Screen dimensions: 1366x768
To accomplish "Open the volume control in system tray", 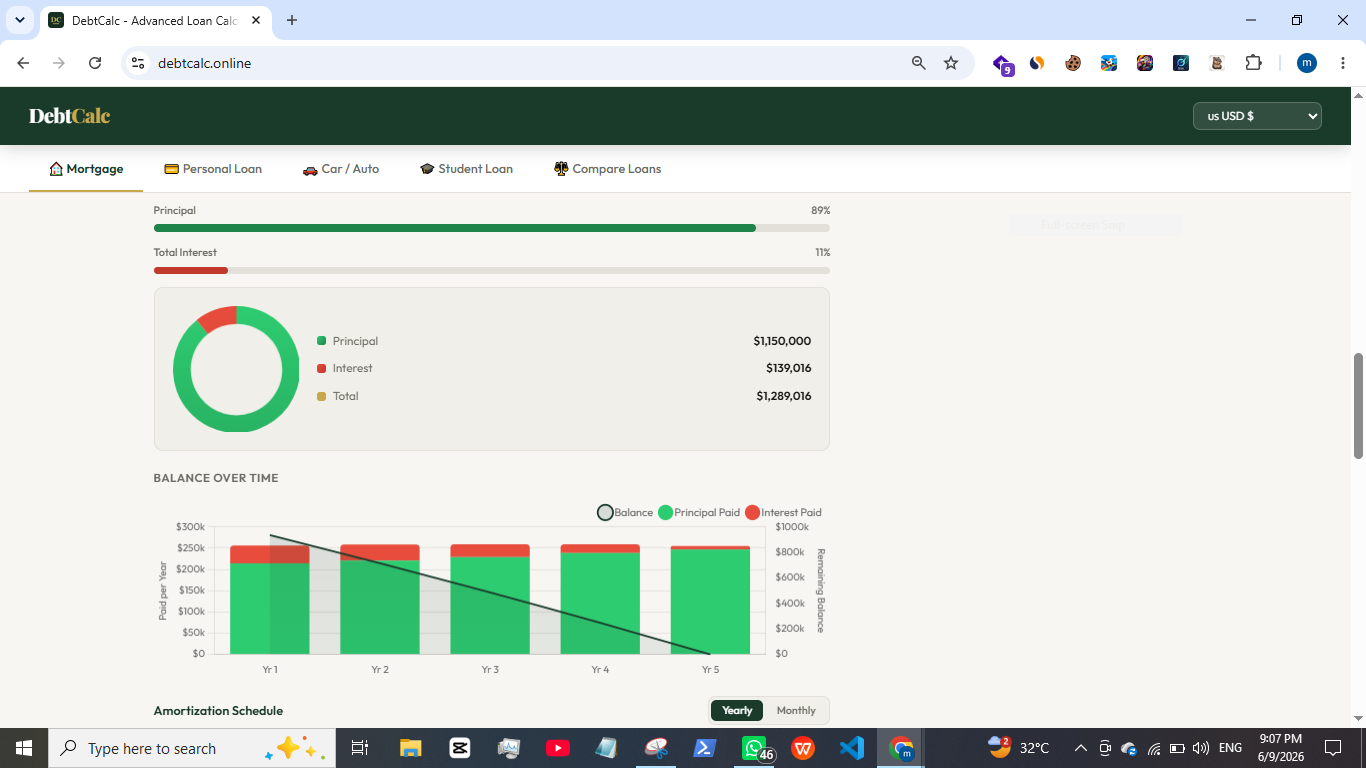I will pyautogui.click(x=1201, y=748).
